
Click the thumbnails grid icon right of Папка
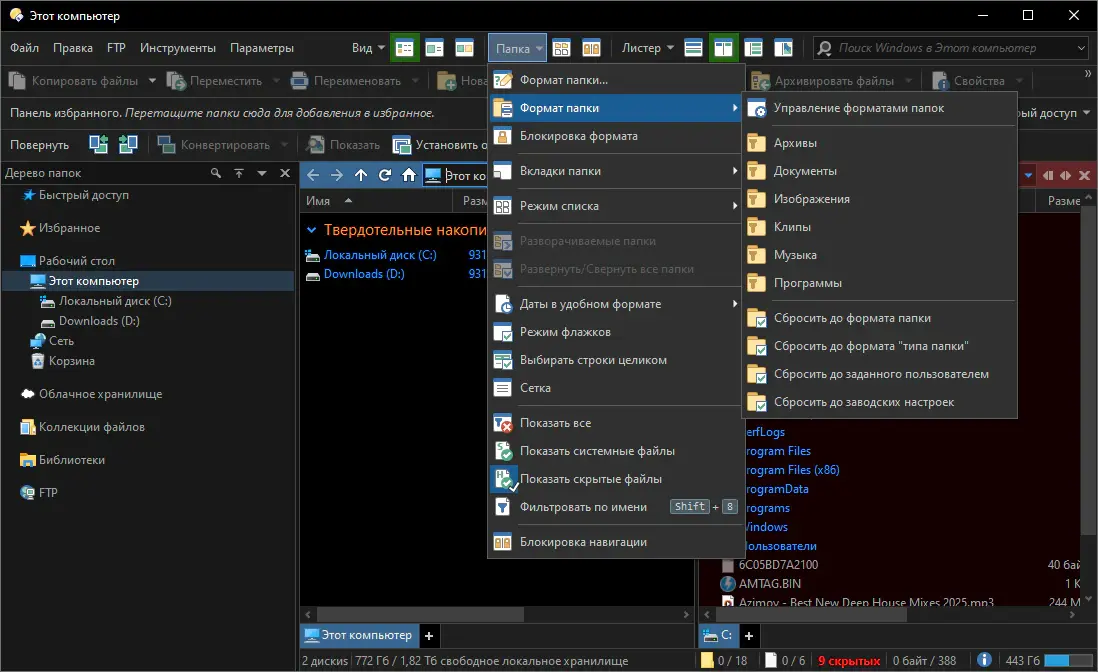coord(562,48)
